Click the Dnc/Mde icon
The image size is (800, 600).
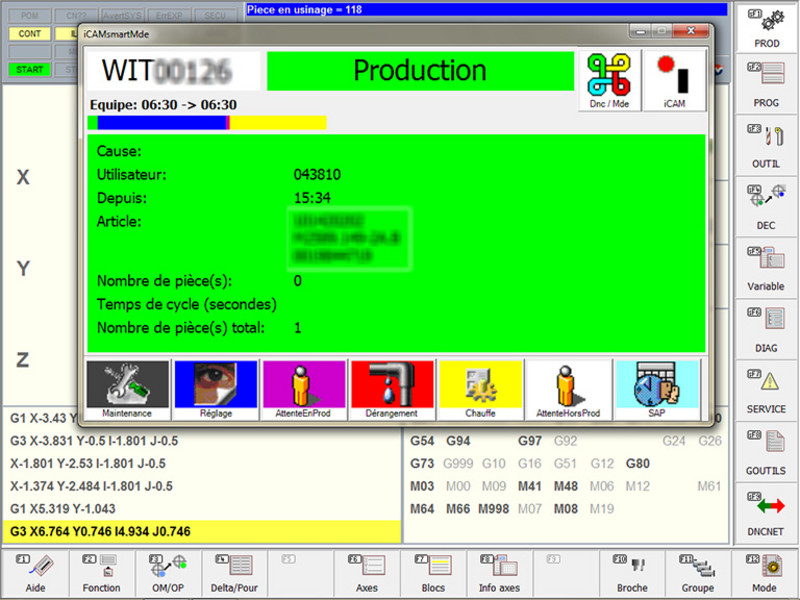coord(609,73)
